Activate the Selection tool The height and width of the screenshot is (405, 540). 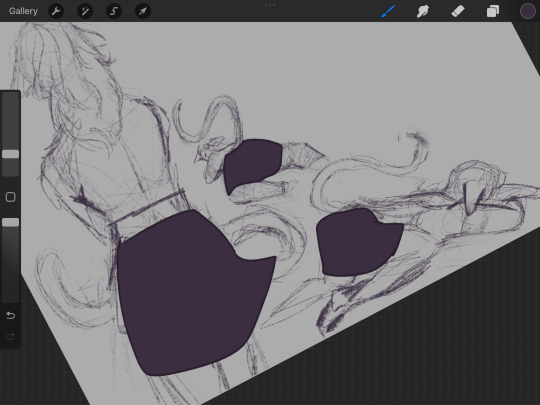click(114, 11)
